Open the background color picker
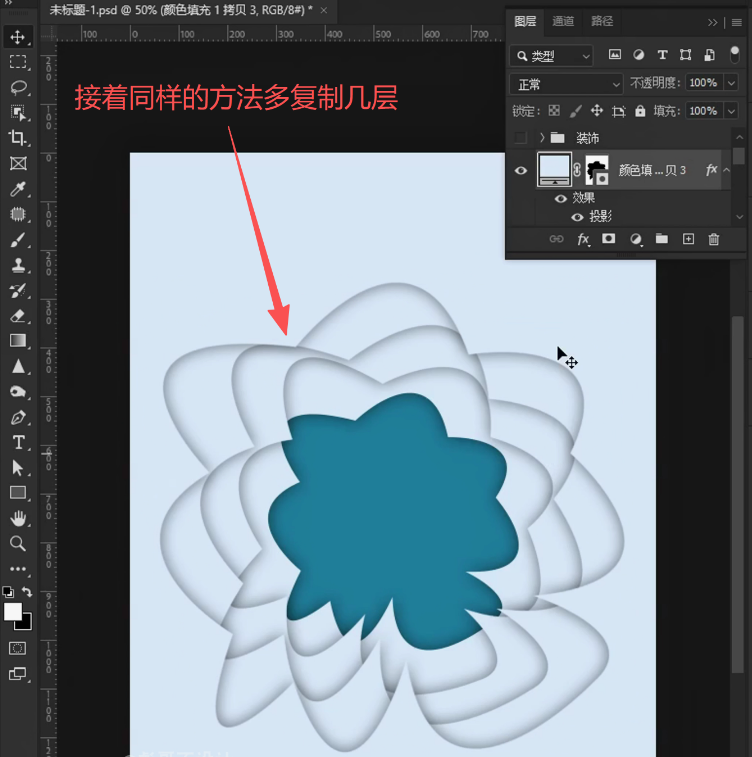752x757 pixels. [x=26, y=624]
